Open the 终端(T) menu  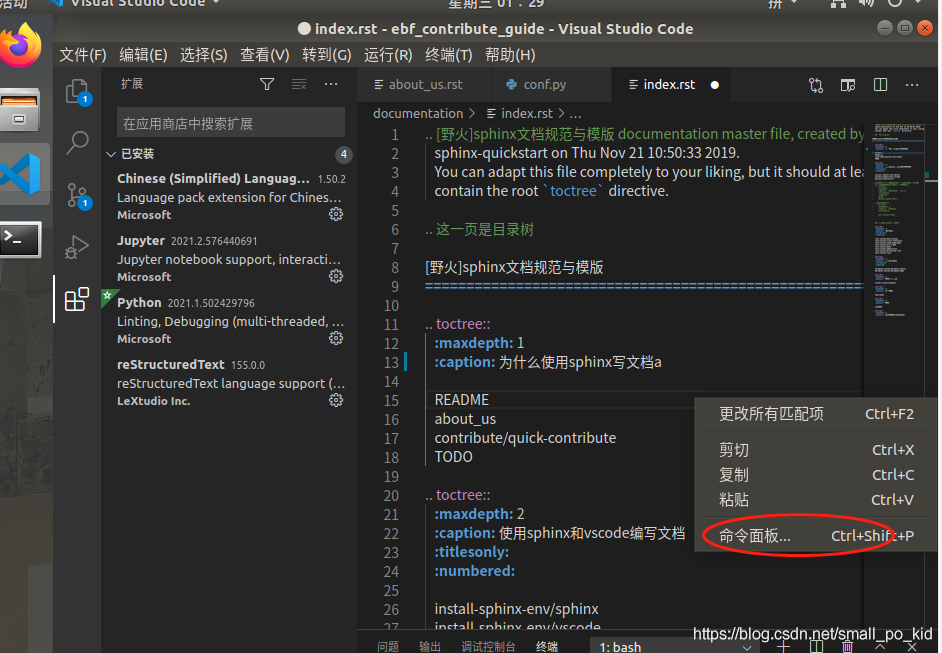coord(449,55)
